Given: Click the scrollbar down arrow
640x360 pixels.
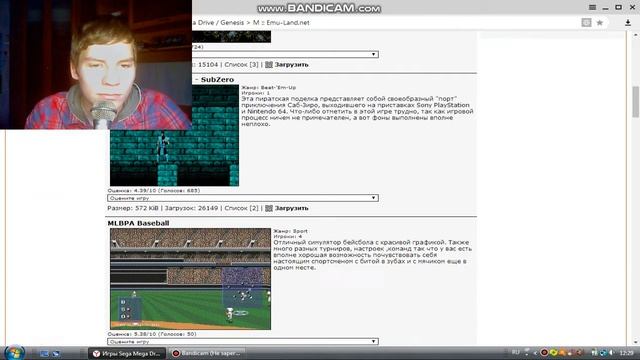Looking at the screenshot, I should click(x=636, y=342).
